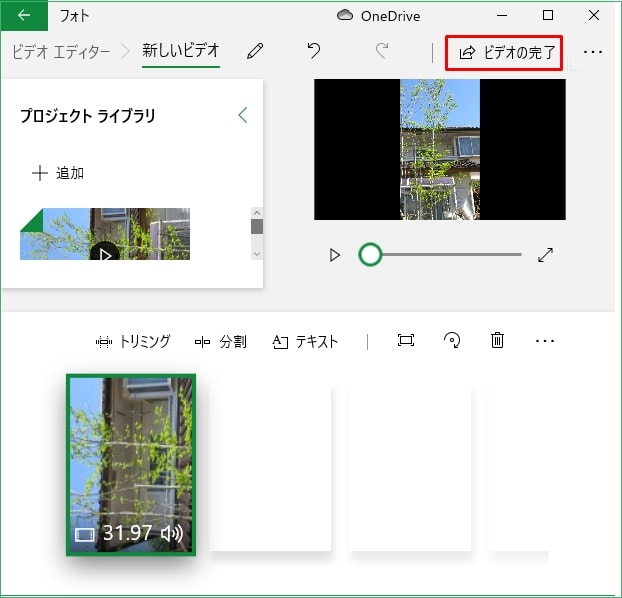Click the ビデオの完了 button
Image resolution: width=622 pixels, height=598 pixels.
(x=504, y=53)
